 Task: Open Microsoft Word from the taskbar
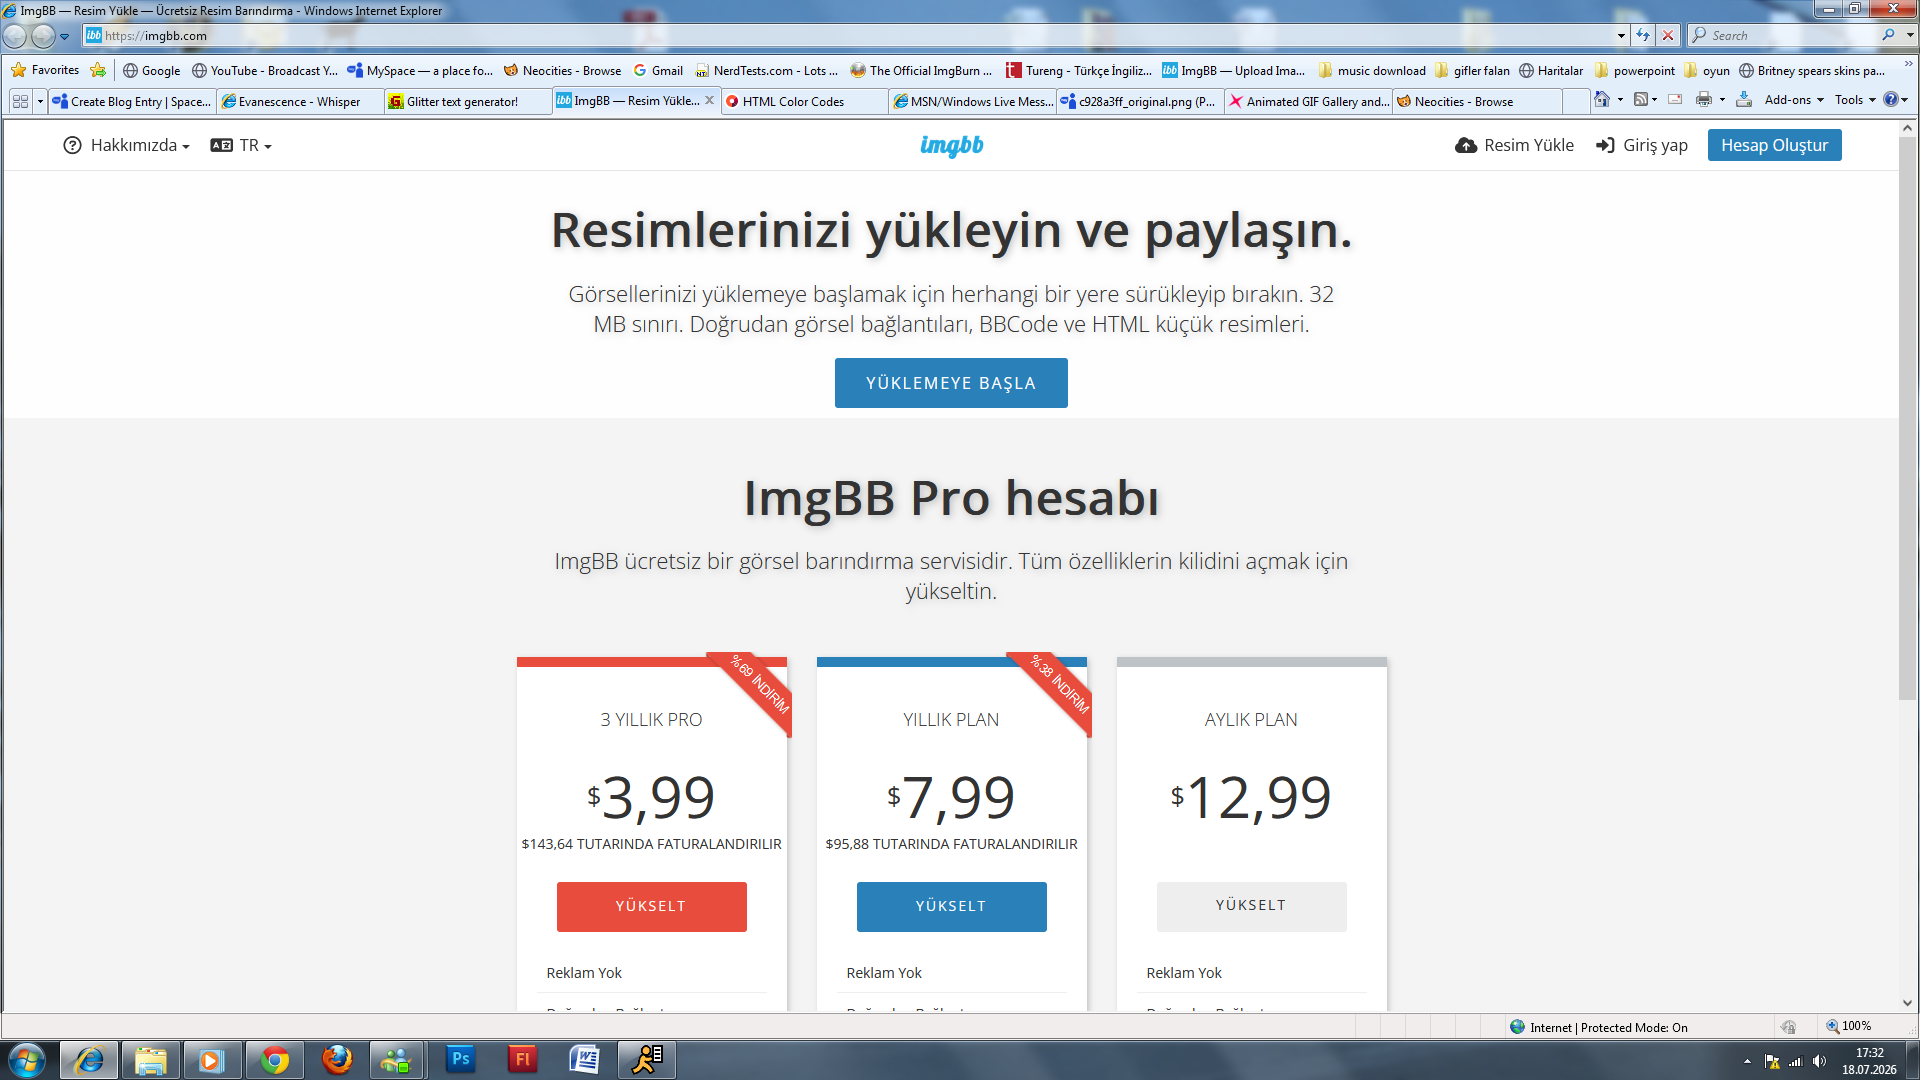(x=584, y=1060)
